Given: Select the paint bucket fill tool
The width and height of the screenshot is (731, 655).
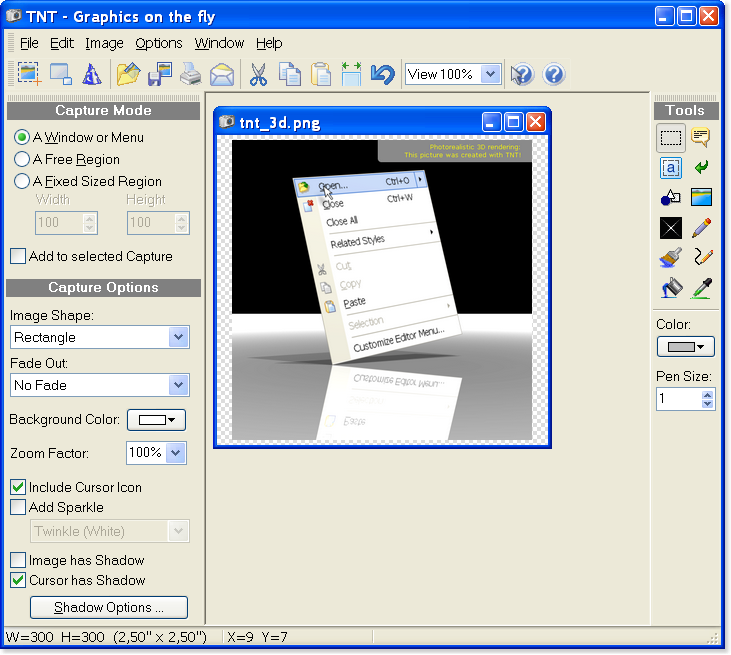Looking at the screenshot, I should pyautogui.click(x=671, y=288).
